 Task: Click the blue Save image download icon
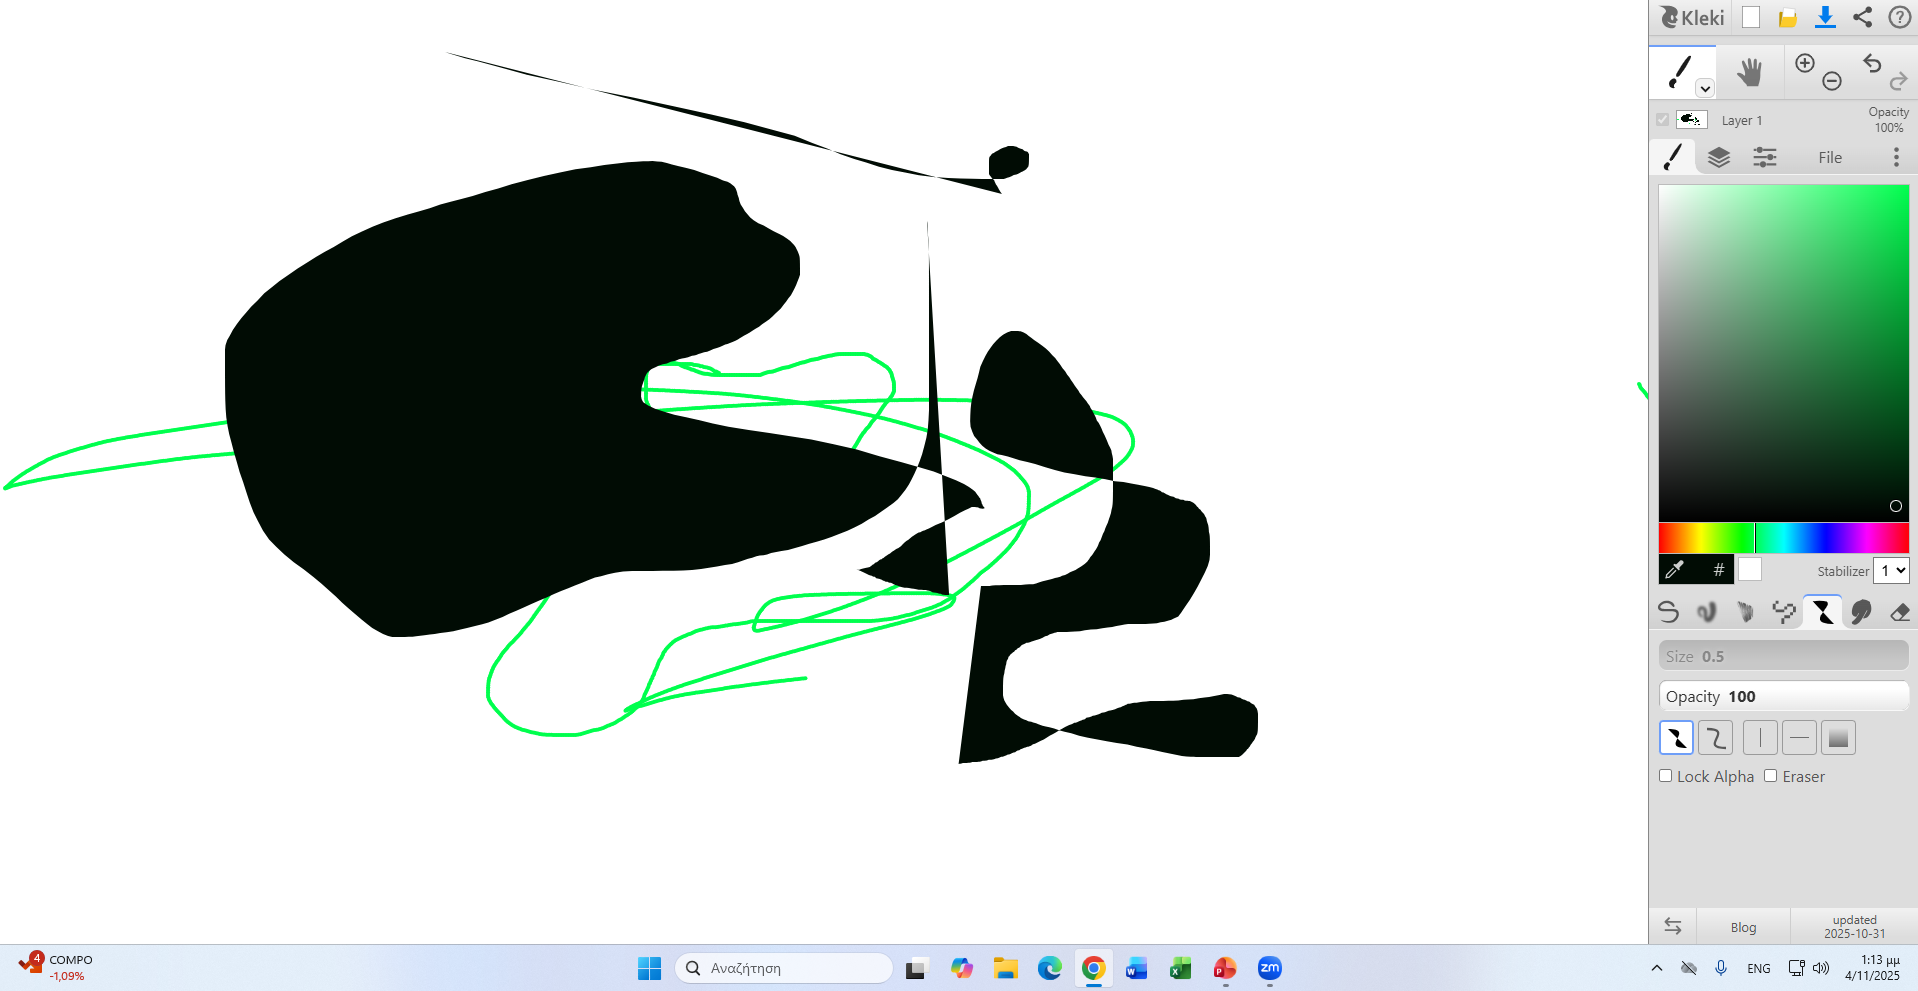(x=1825, y=17)
